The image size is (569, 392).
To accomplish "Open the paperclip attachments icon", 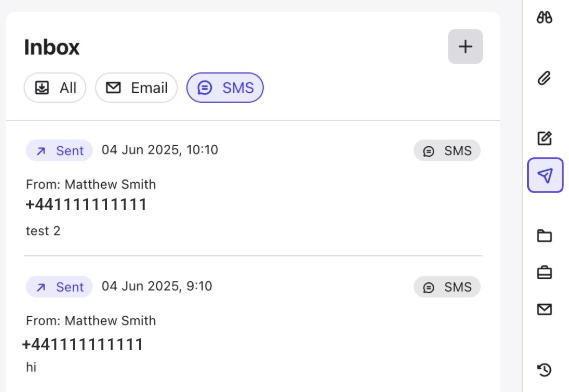I will point(544,78).
